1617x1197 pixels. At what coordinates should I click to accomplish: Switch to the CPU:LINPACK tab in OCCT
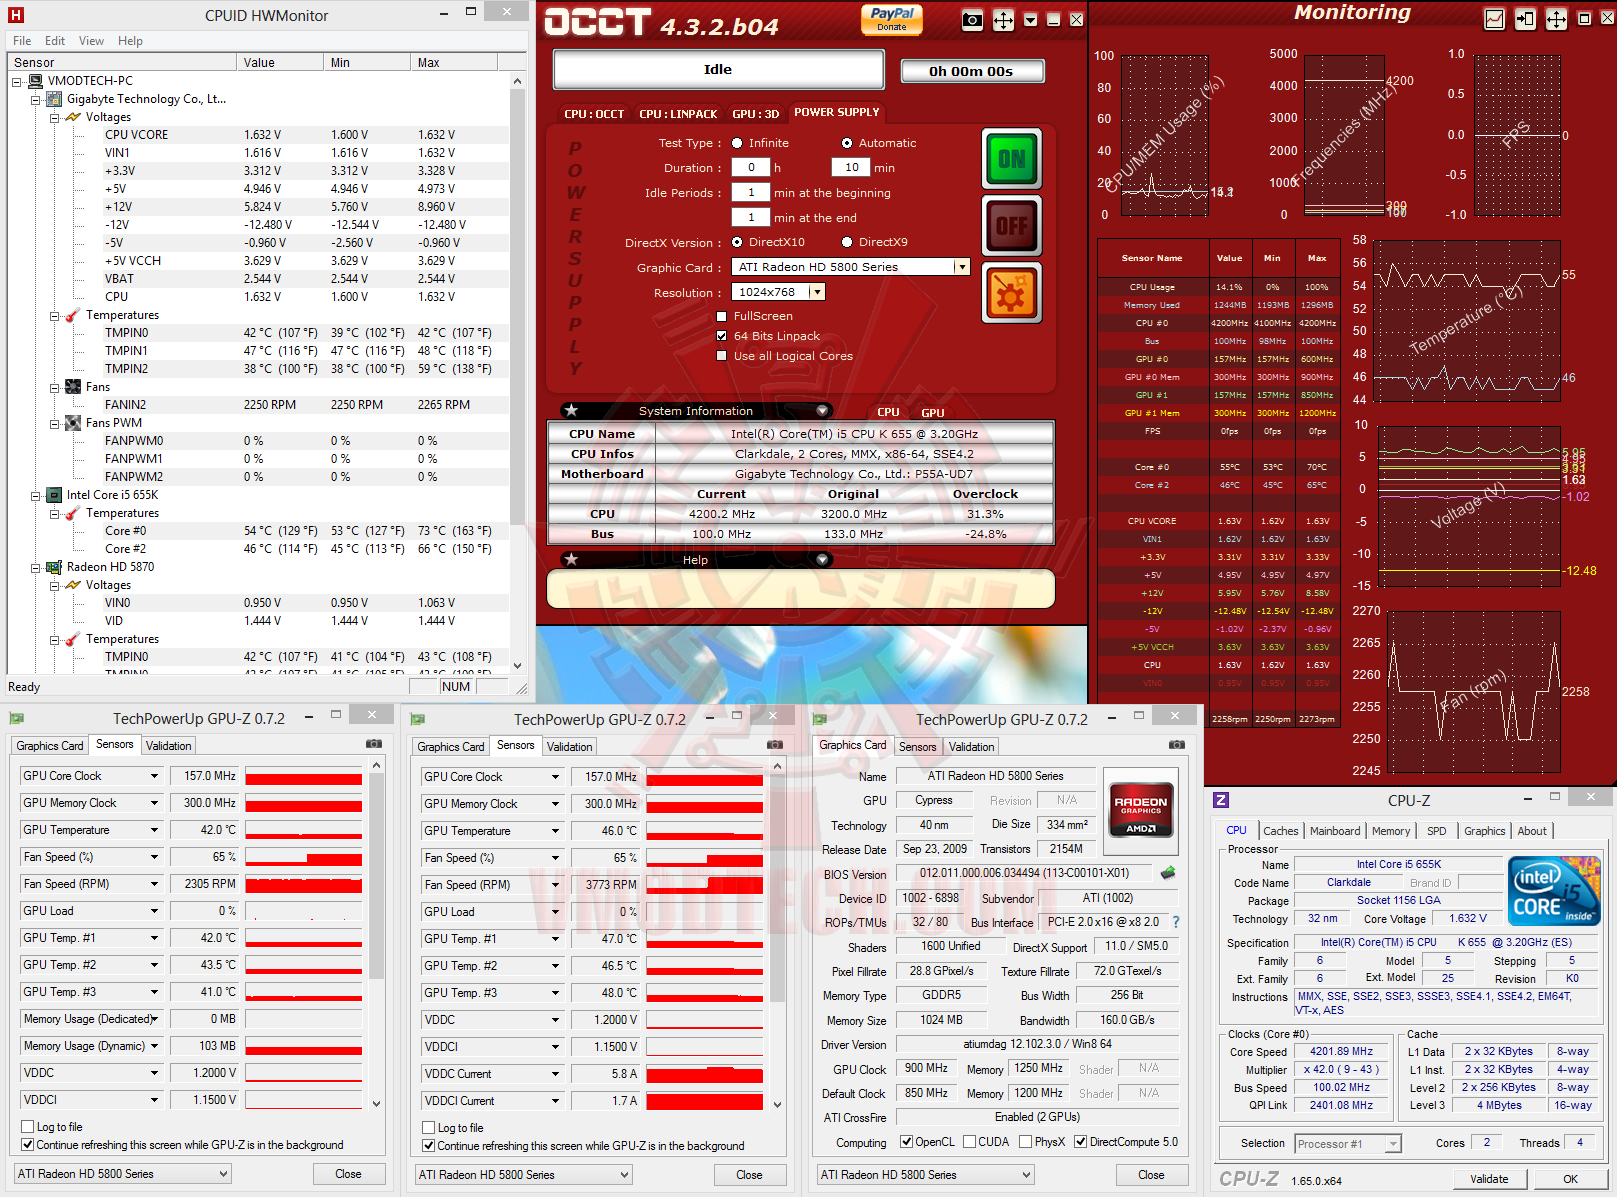678,114
